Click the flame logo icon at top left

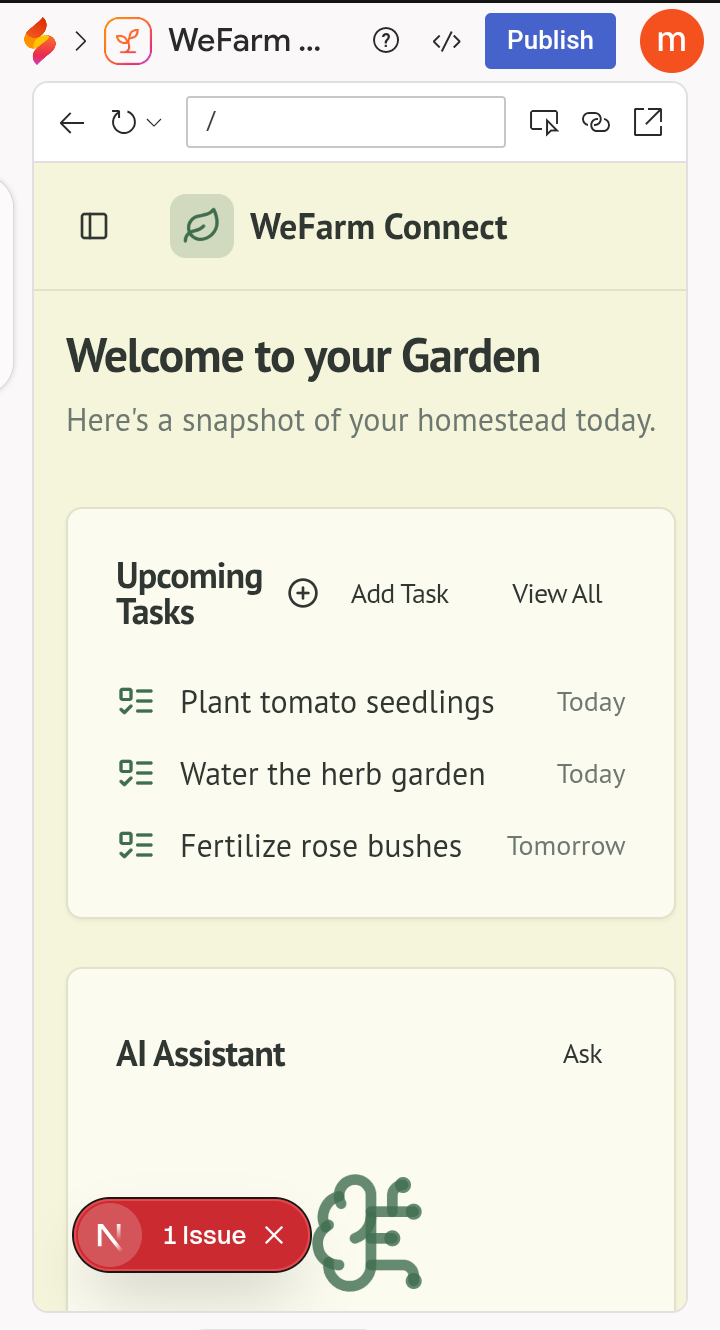pos(40,41)
